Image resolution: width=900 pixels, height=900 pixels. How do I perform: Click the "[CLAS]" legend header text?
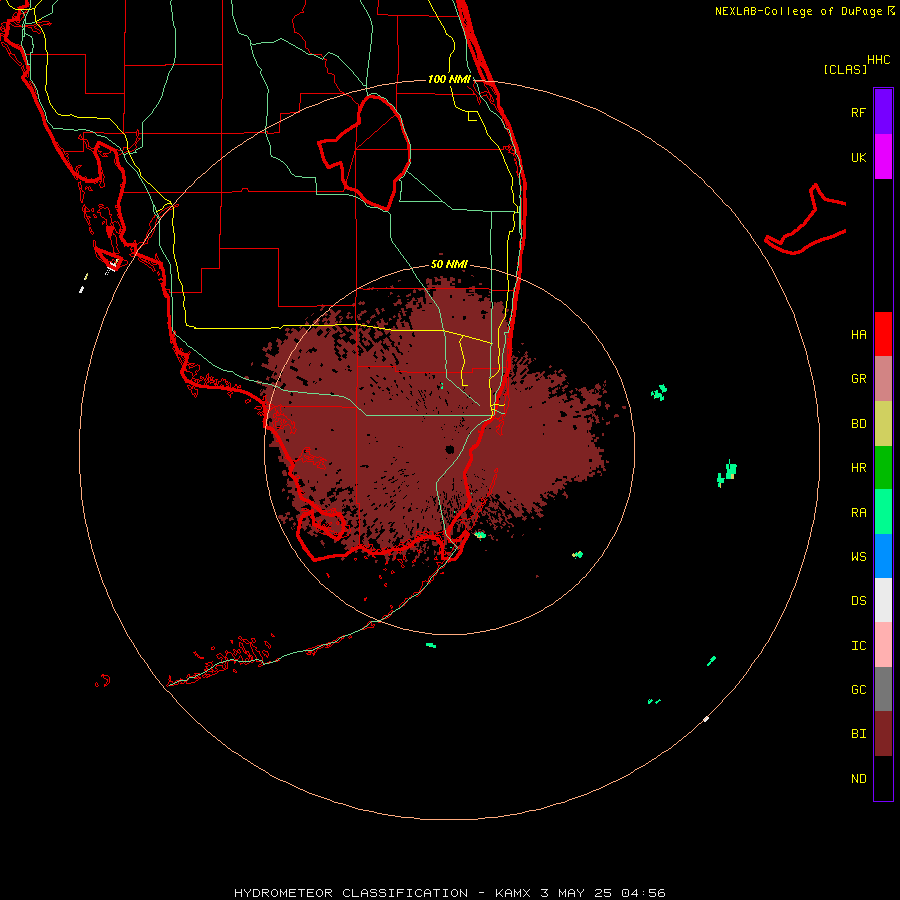click(845, 69)
